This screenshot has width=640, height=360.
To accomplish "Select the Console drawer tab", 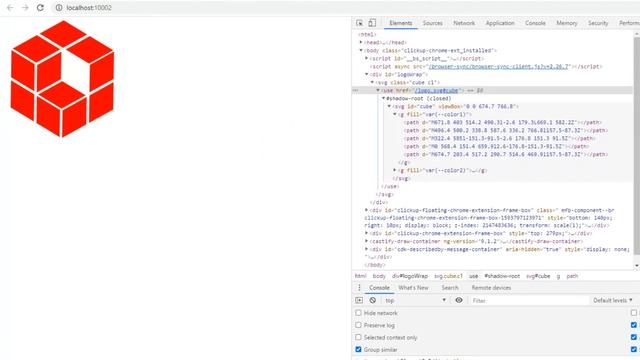I will [379, 288].
